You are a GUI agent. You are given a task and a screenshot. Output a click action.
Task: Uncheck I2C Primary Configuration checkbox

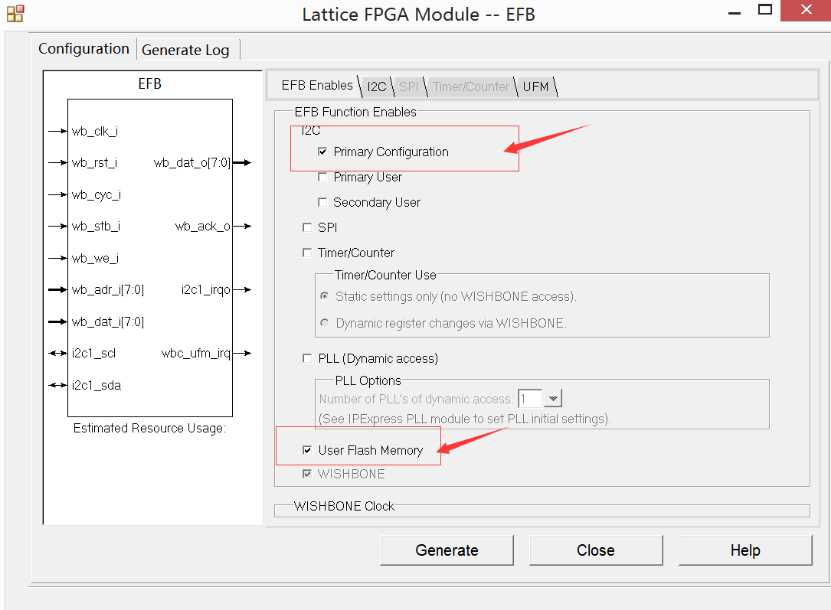[x=322, y=152]
